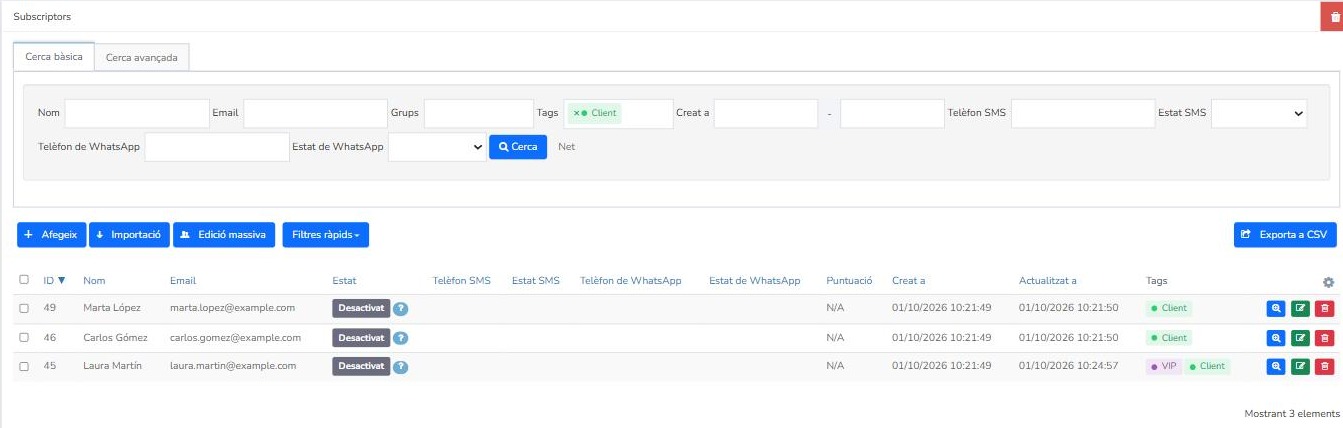
Task: Click help icon next to Marta's Desactivat status
Action: pyautogui.click(x=400, y=309)
